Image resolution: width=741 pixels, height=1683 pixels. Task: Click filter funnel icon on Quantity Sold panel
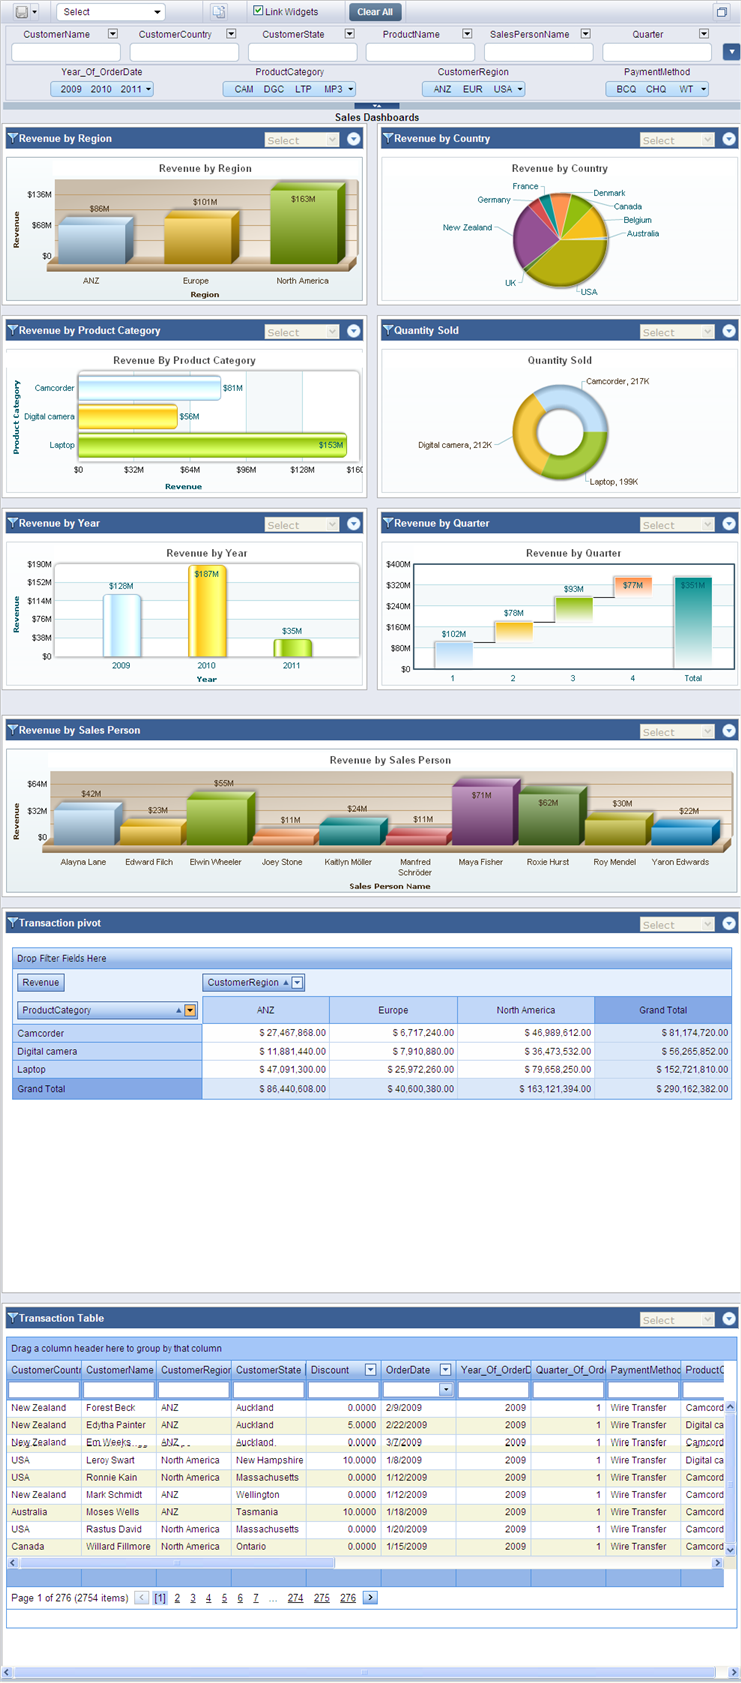pos(388,330)
